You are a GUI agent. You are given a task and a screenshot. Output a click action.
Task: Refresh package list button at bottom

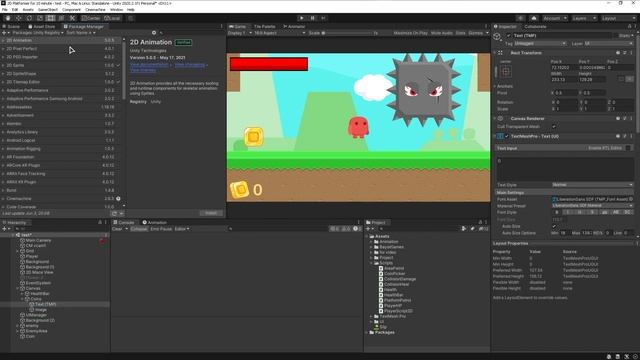114,213
